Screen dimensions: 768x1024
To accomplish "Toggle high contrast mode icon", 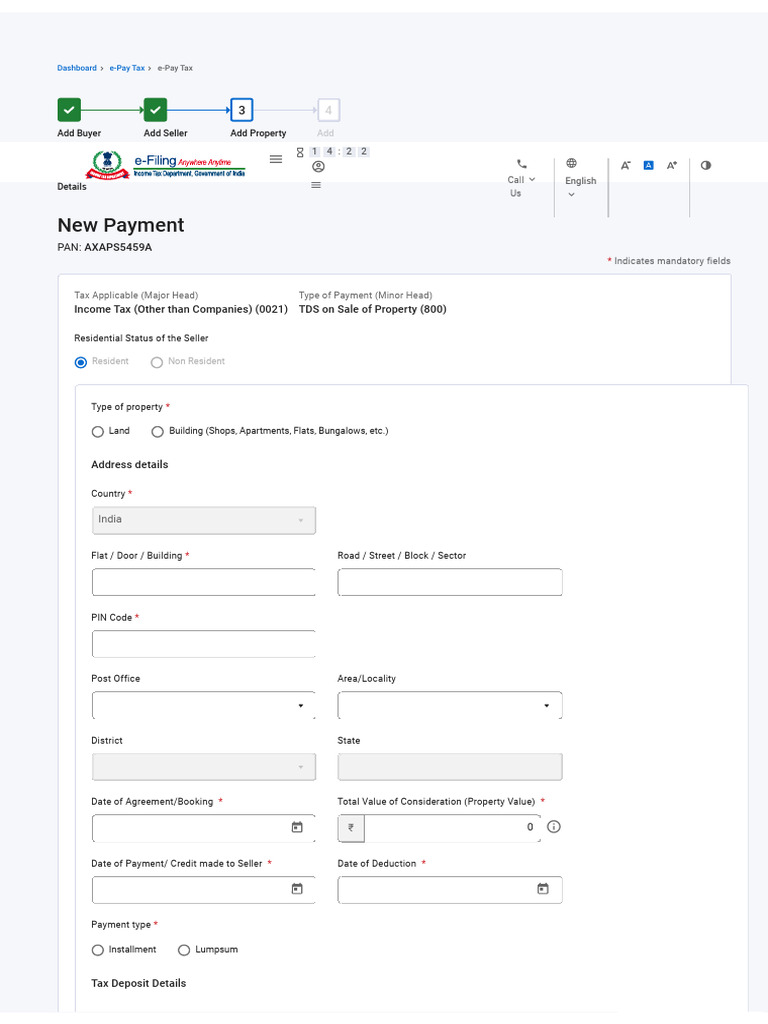I will pyautogui.click(x=706, y=165).
